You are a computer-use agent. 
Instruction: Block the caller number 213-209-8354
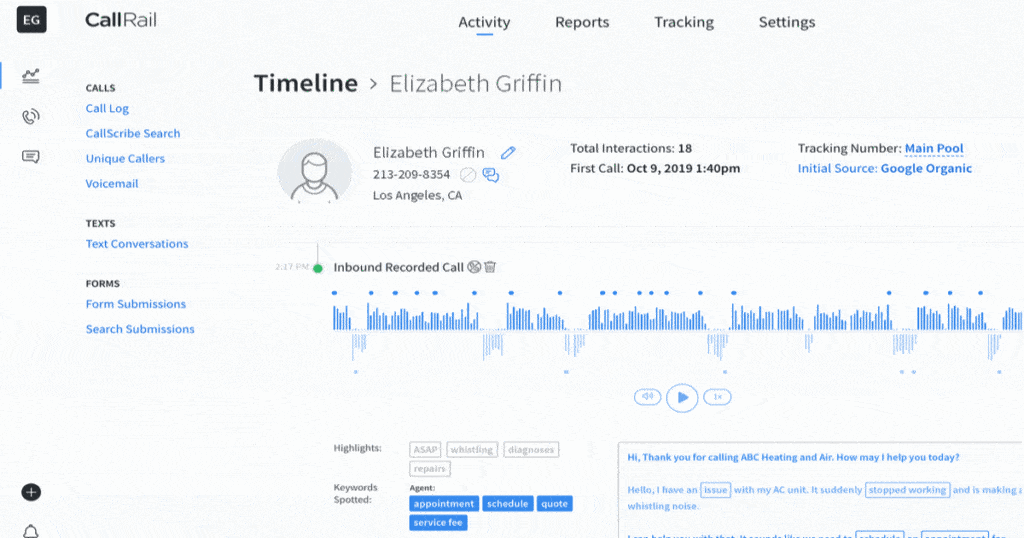(x=468, y=175)
